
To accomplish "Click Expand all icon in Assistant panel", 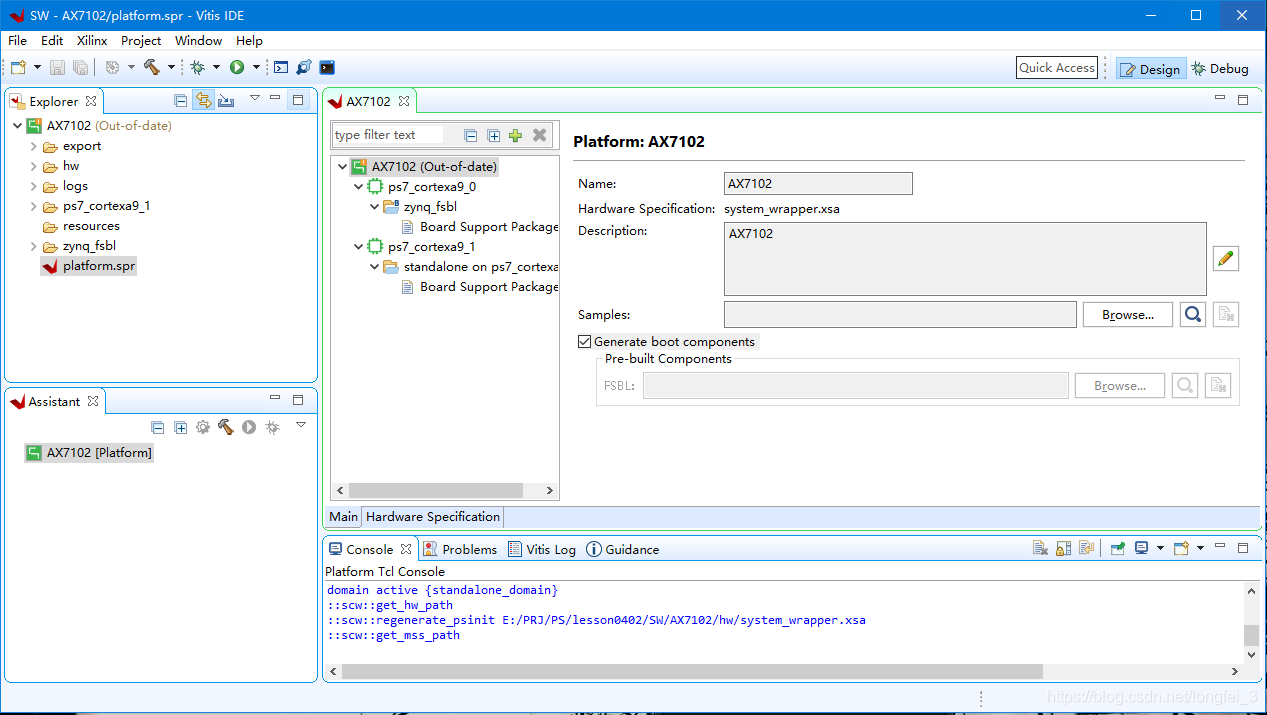I will pyautogui.click(x=180, y=427).
